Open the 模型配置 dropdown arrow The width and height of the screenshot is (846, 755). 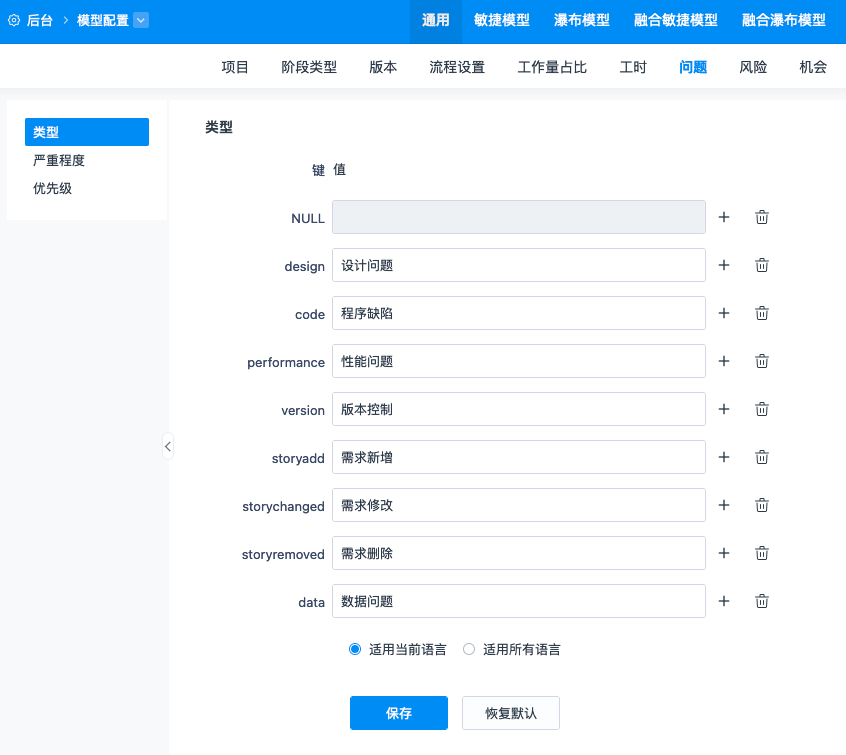click(140, 20)
